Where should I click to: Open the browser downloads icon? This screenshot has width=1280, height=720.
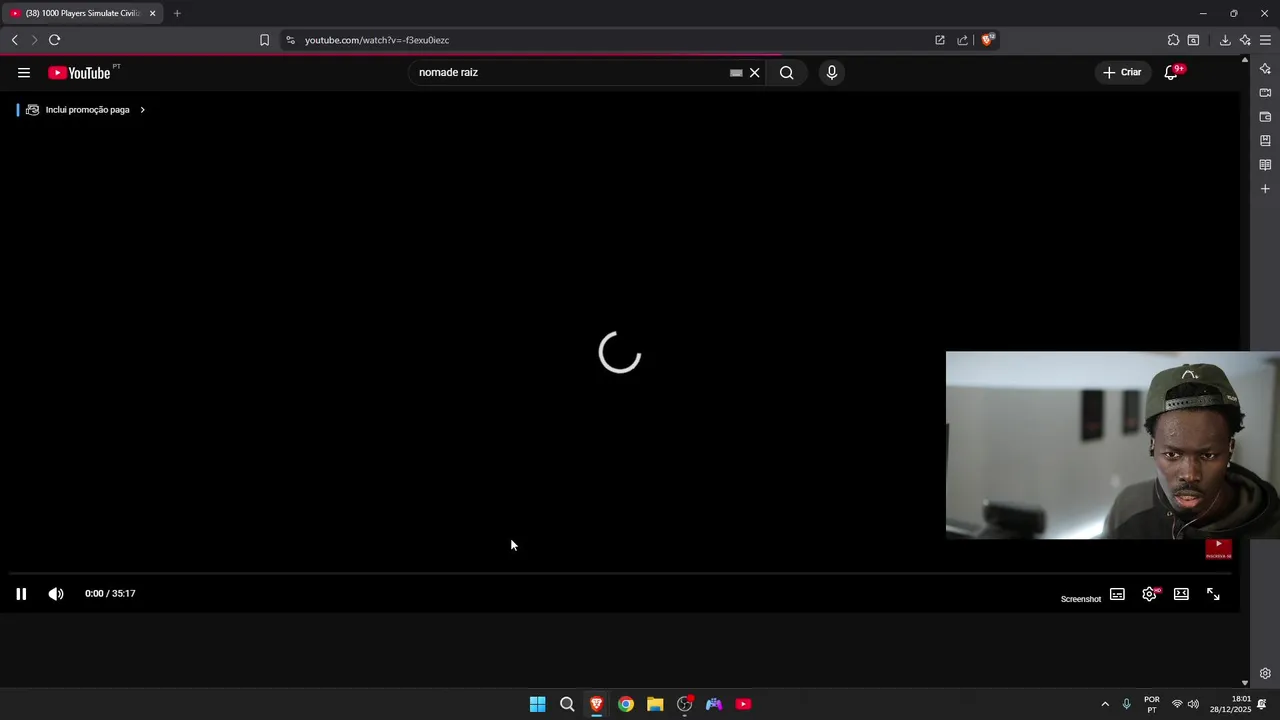coord(1225,40)
